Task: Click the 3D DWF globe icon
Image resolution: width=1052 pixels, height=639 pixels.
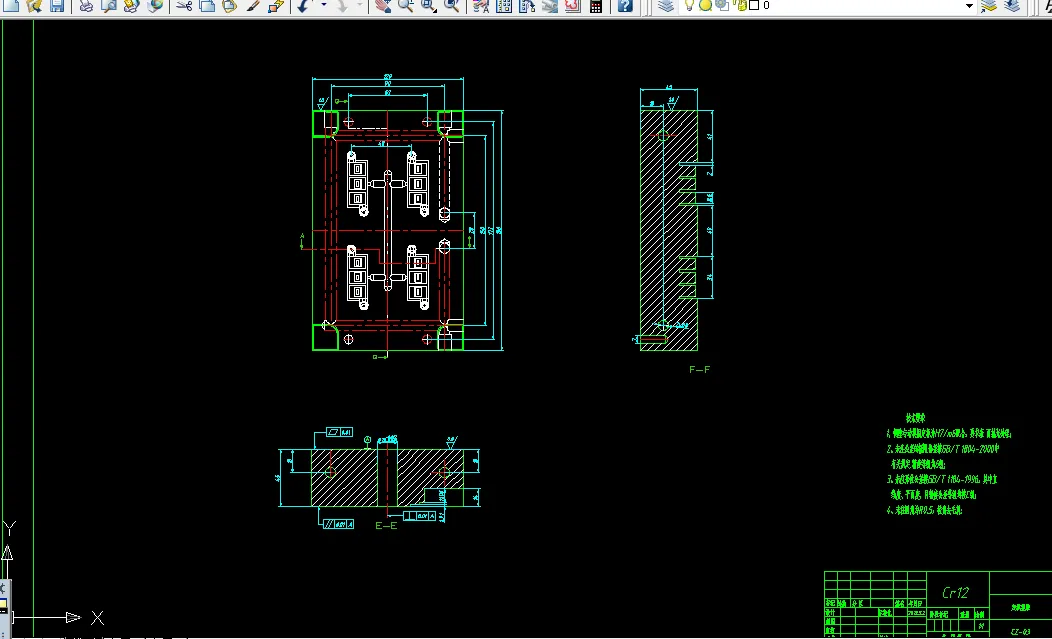Action: click(155, 6)
